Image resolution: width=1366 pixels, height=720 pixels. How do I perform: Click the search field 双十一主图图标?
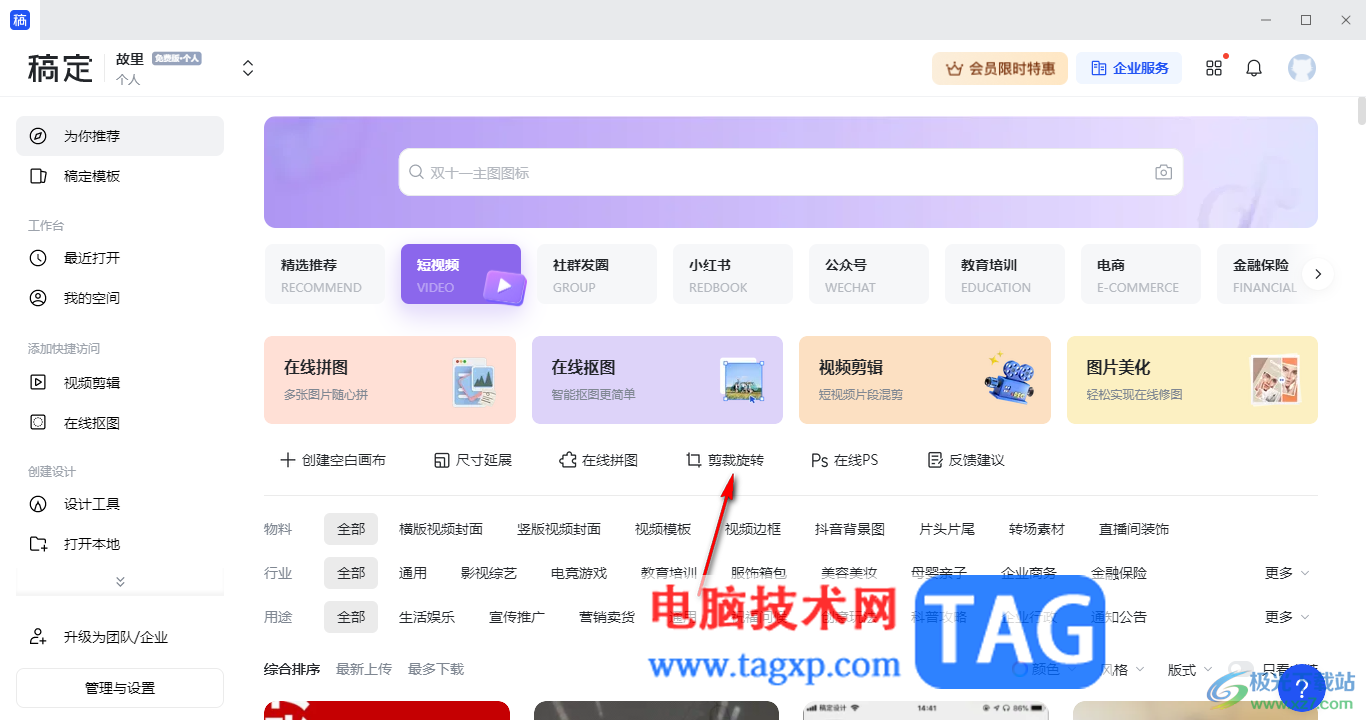click(790, 172)
